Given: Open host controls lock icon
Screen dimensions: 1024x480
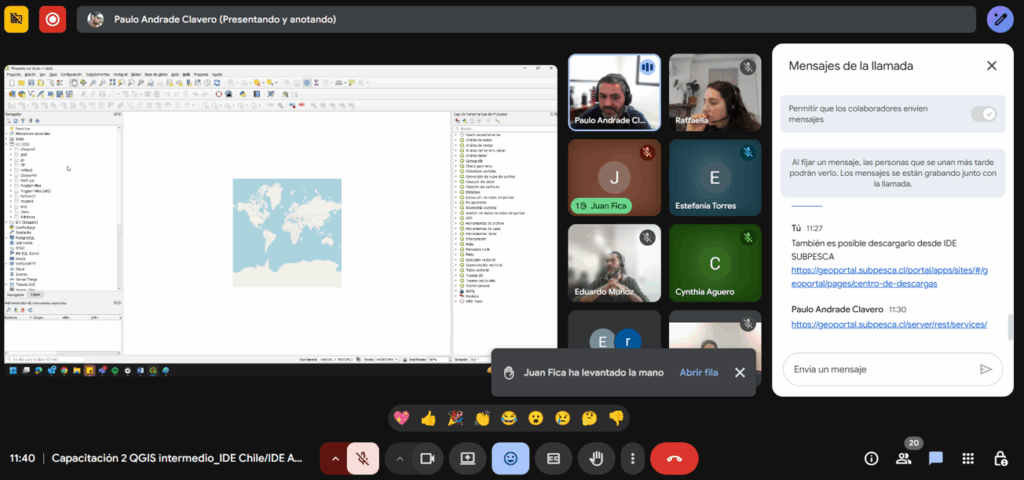Looking at the screenshot, I should point(1000,458).
